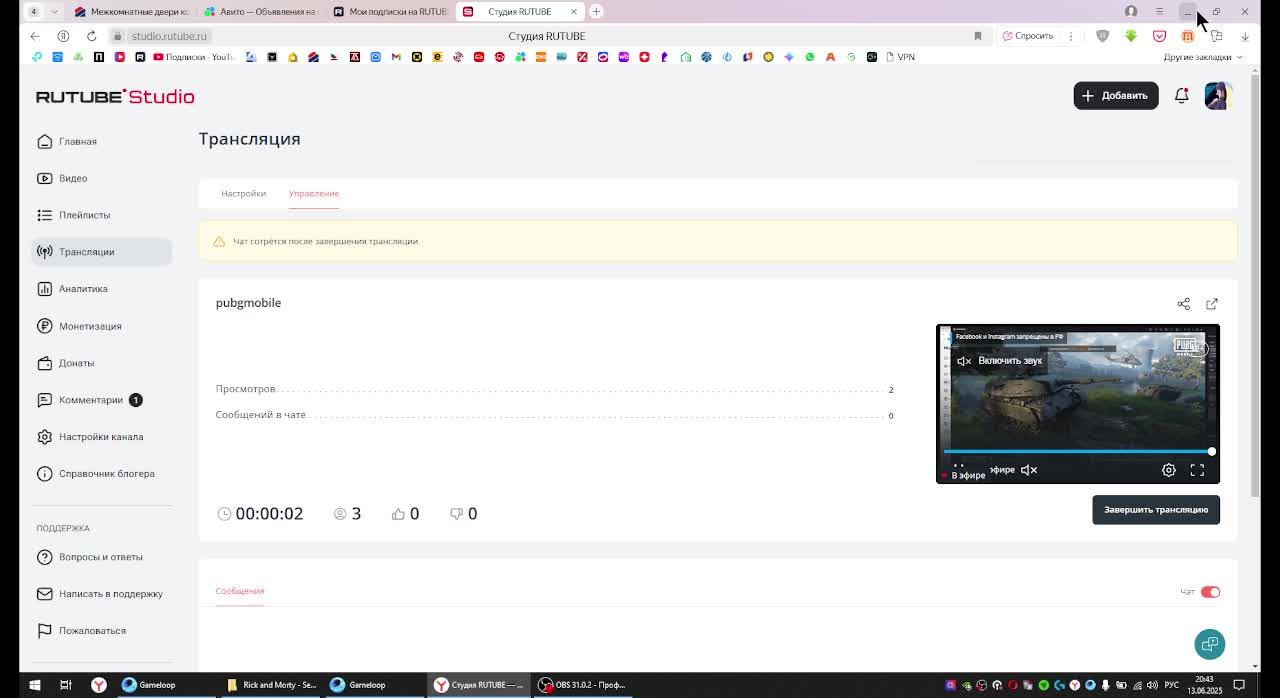
Task: Close the Студия RUTUBE browser tab
Action: click(x=574, y=11)
